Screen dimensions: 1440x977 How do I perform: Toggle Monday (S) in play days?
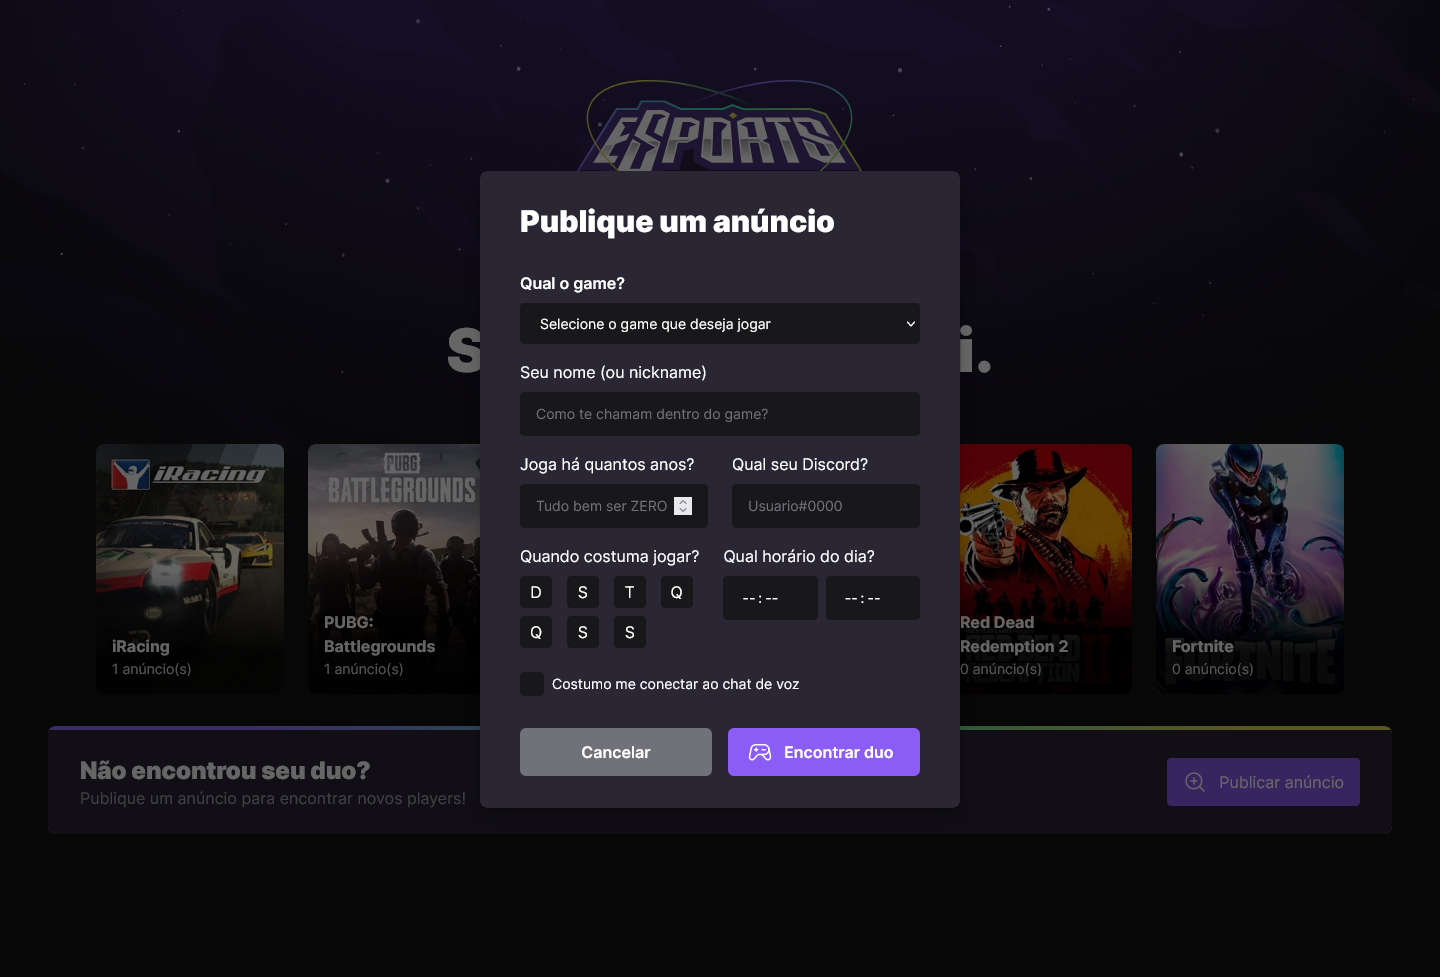coord(583,592)
